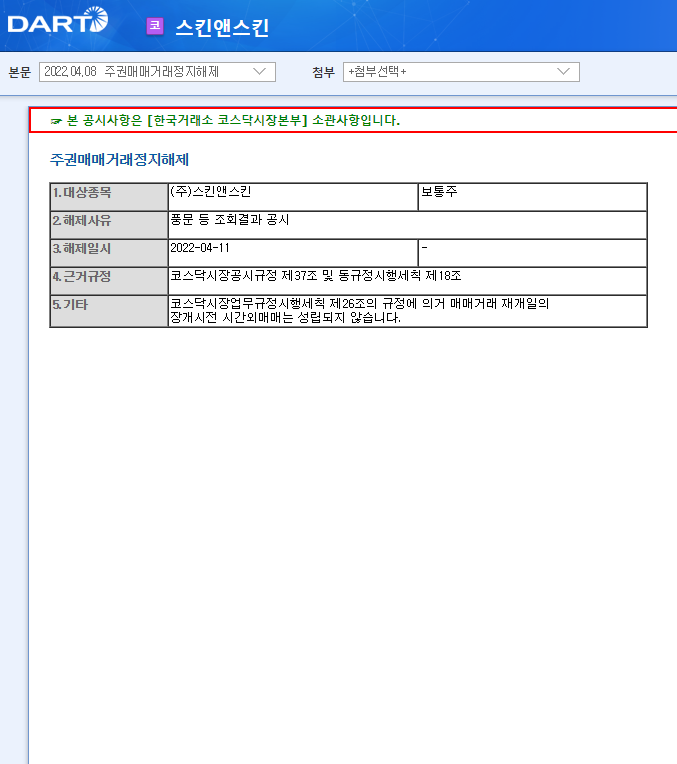The width and height of the screenshot is (677, 764).
Task: Click the 4.근거규정 row header
Action: 109,281
